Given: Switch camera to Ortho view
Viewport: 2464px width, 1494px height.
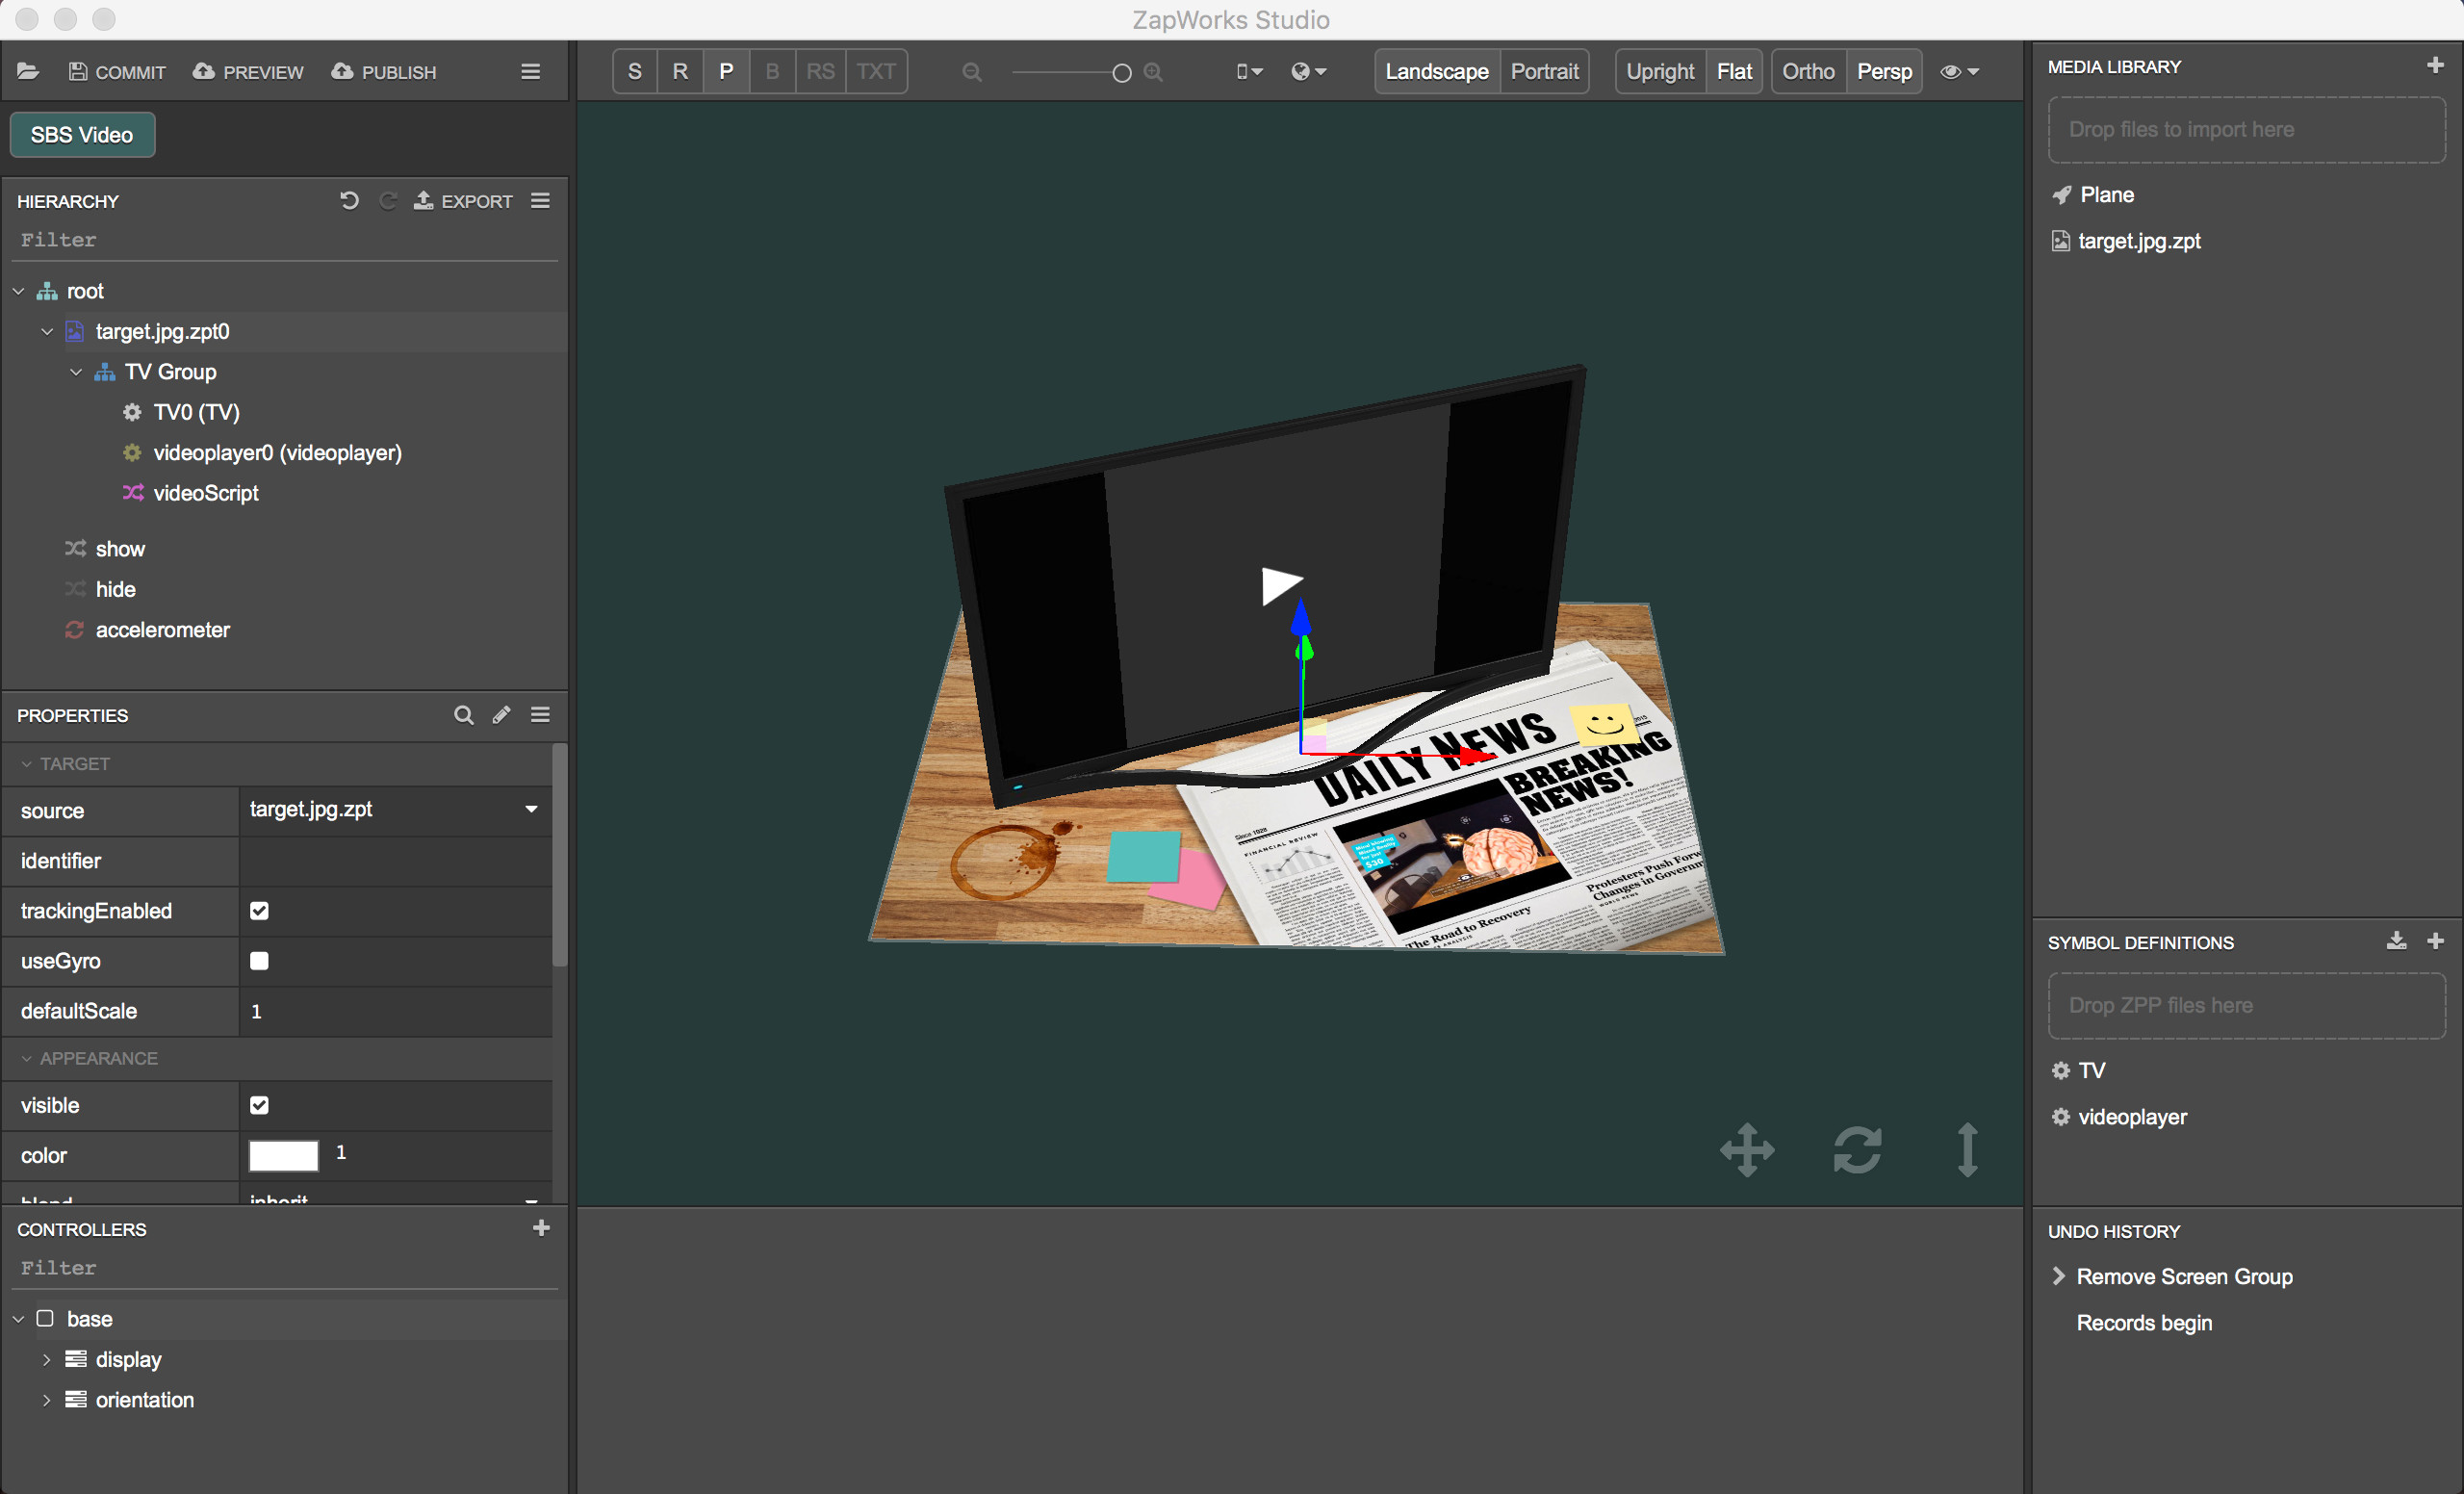Looking at the screenshot, I should click(1808, 72).
